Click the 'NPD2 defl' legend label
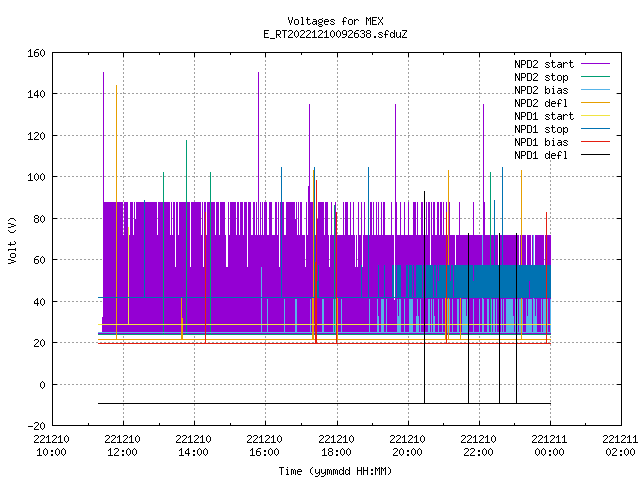The width and height of the screenshot is (640, 480). [x=541, y=103]
